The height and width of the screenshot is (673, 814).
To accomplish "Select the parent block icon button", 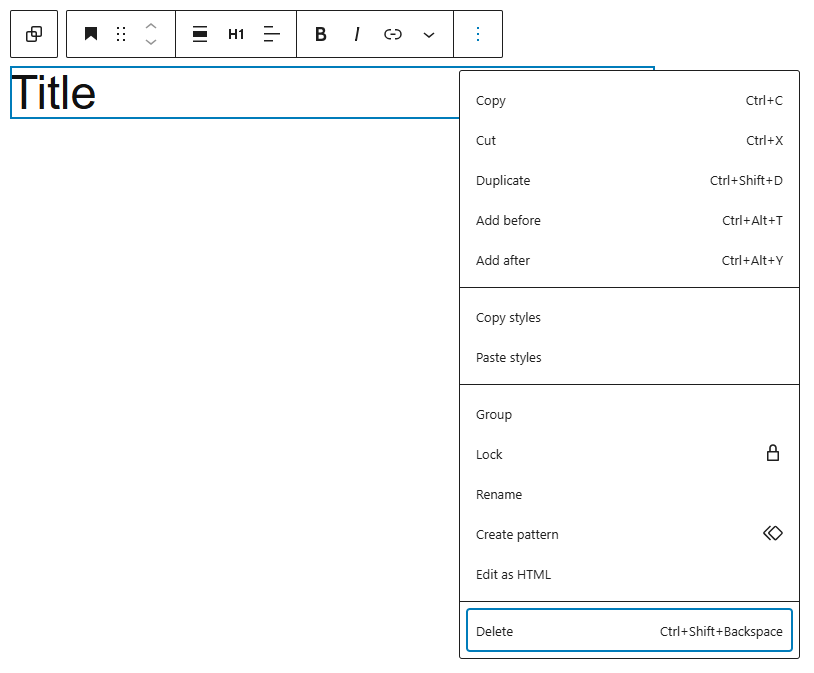I will (34, 34).
